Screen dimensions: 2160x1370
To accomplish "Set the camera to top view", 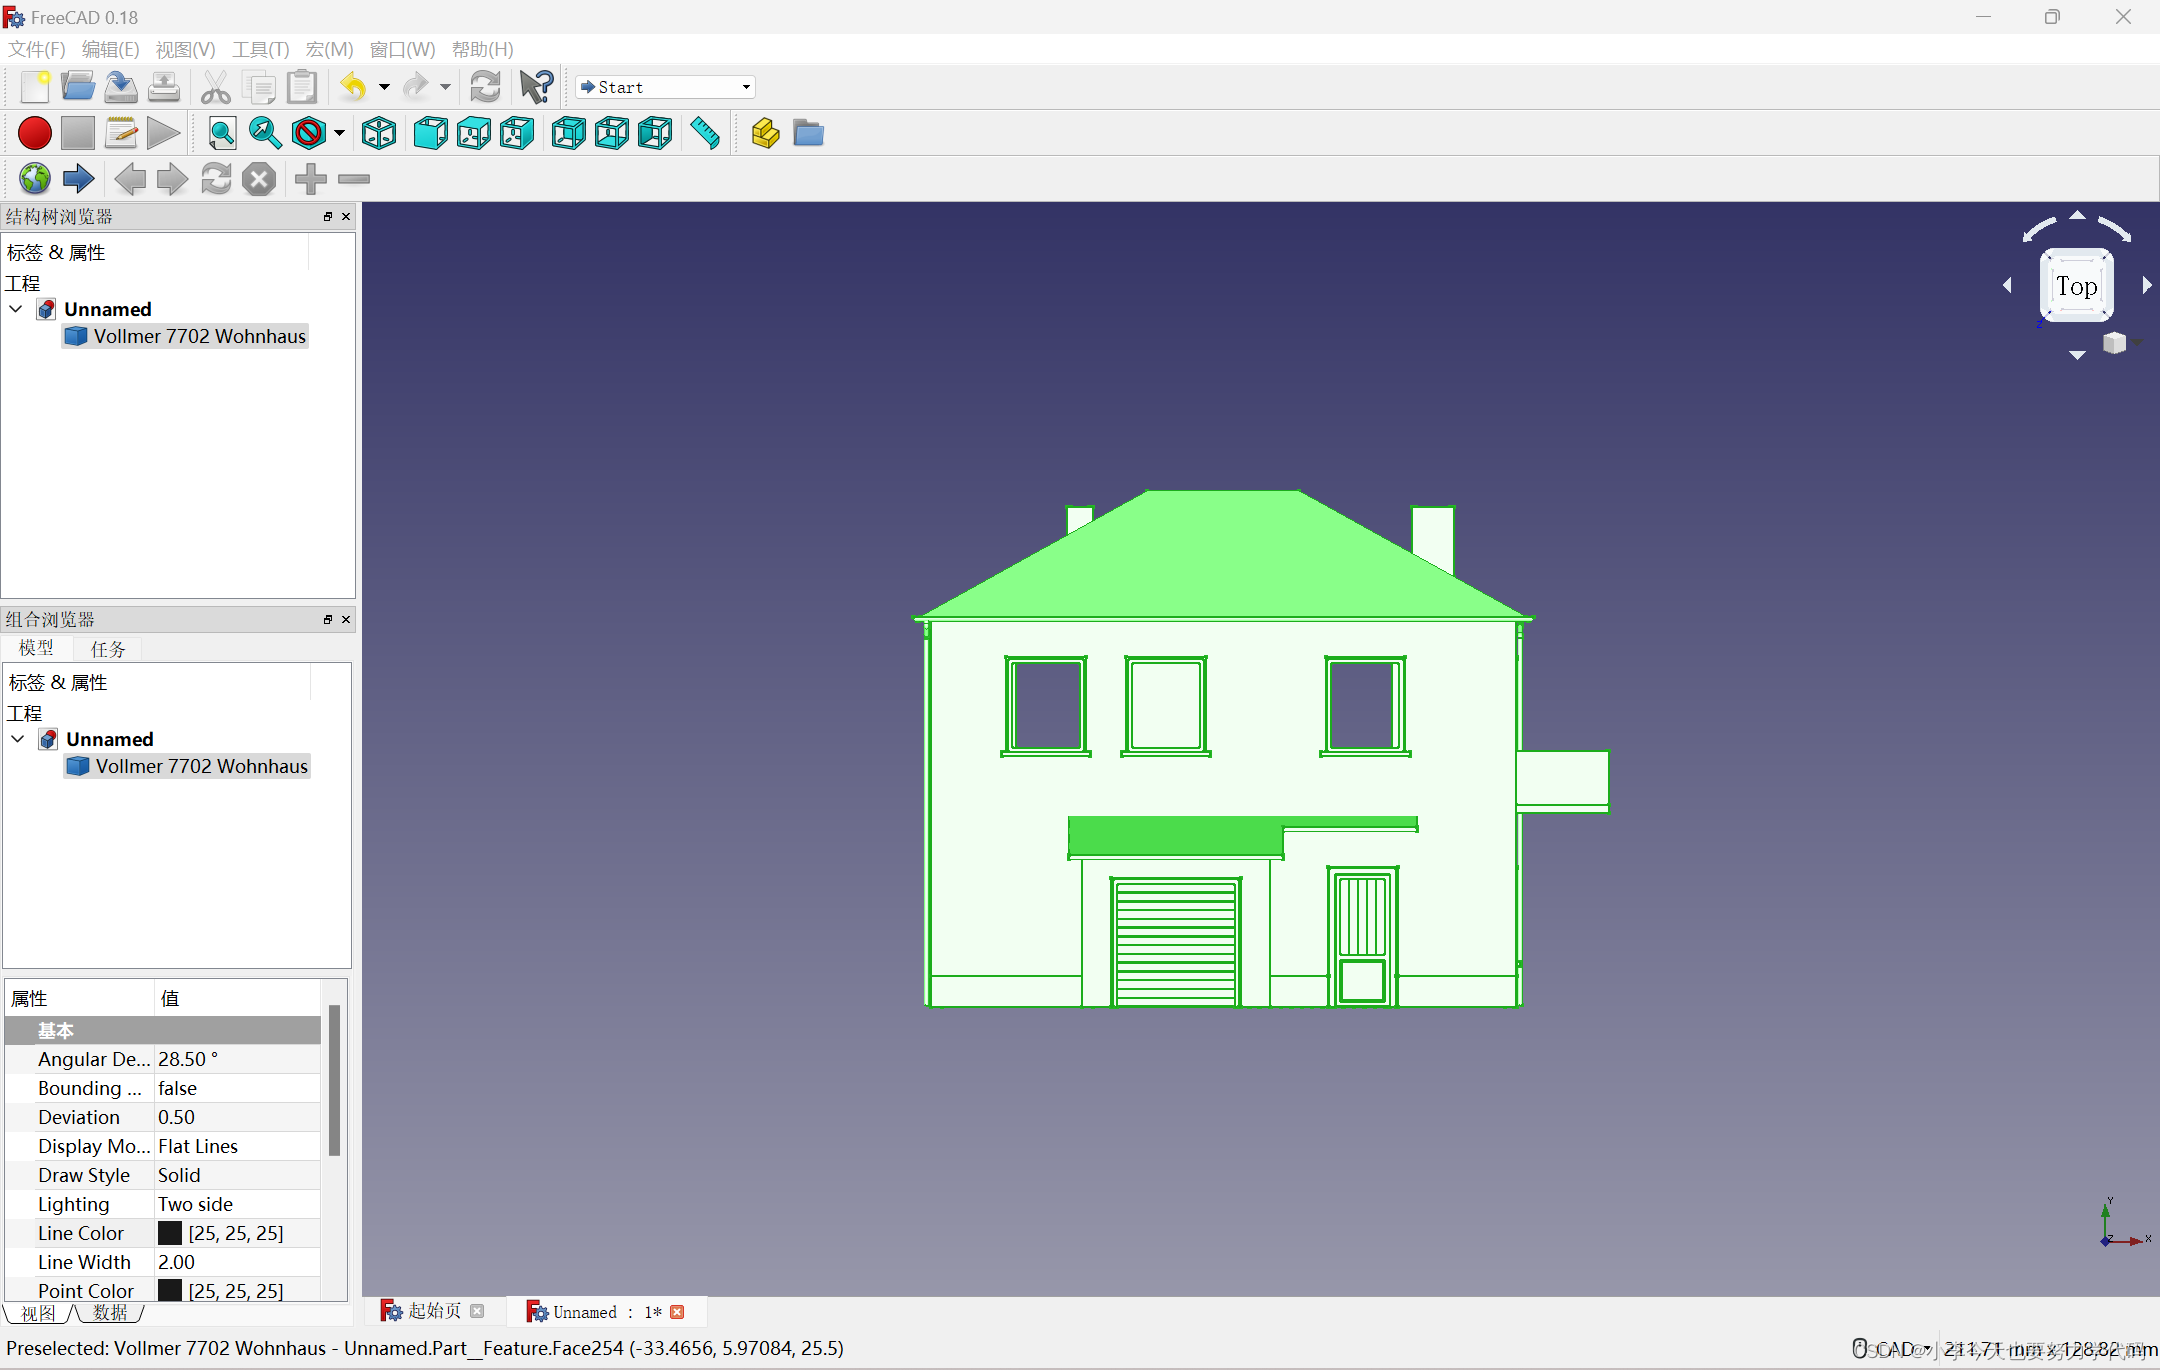I will coord(473,133).
